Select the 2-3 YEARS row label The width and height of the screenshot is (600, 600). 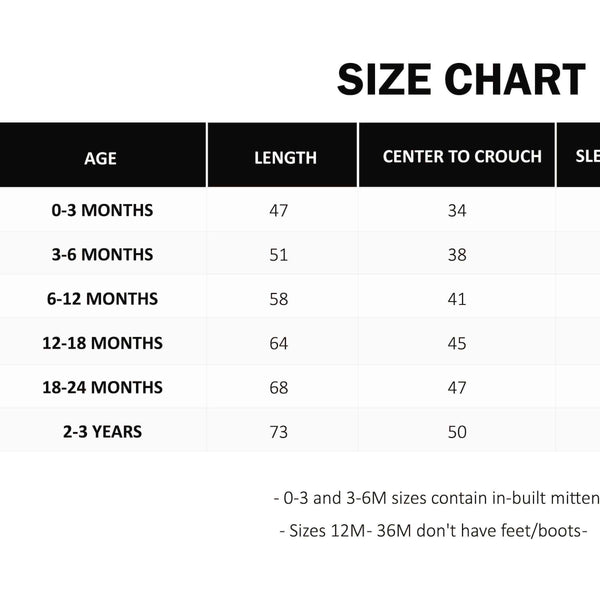coord(102,432)
